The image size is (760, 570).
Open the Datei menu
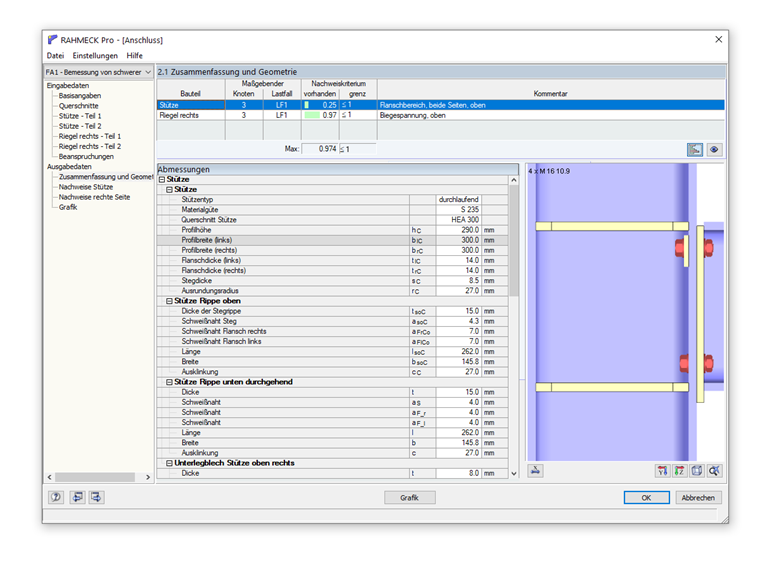[55, 56]
